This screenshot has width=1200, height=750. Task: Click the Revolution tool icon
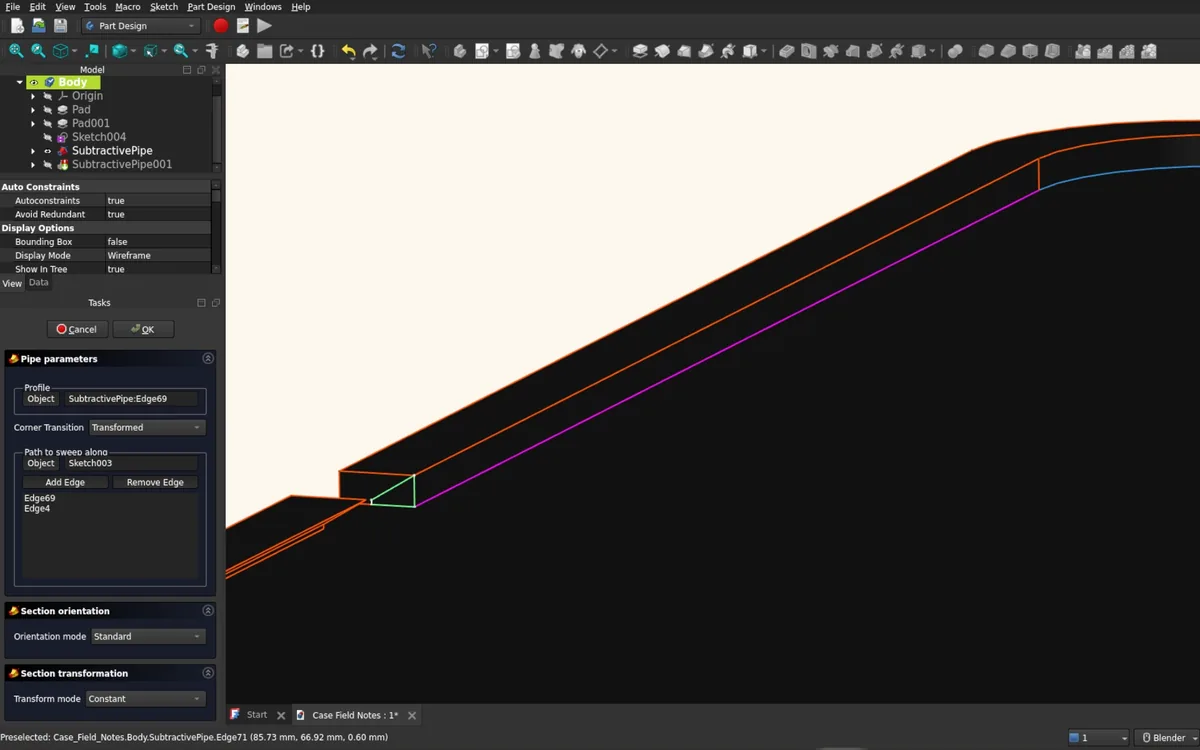coord(662,51)
